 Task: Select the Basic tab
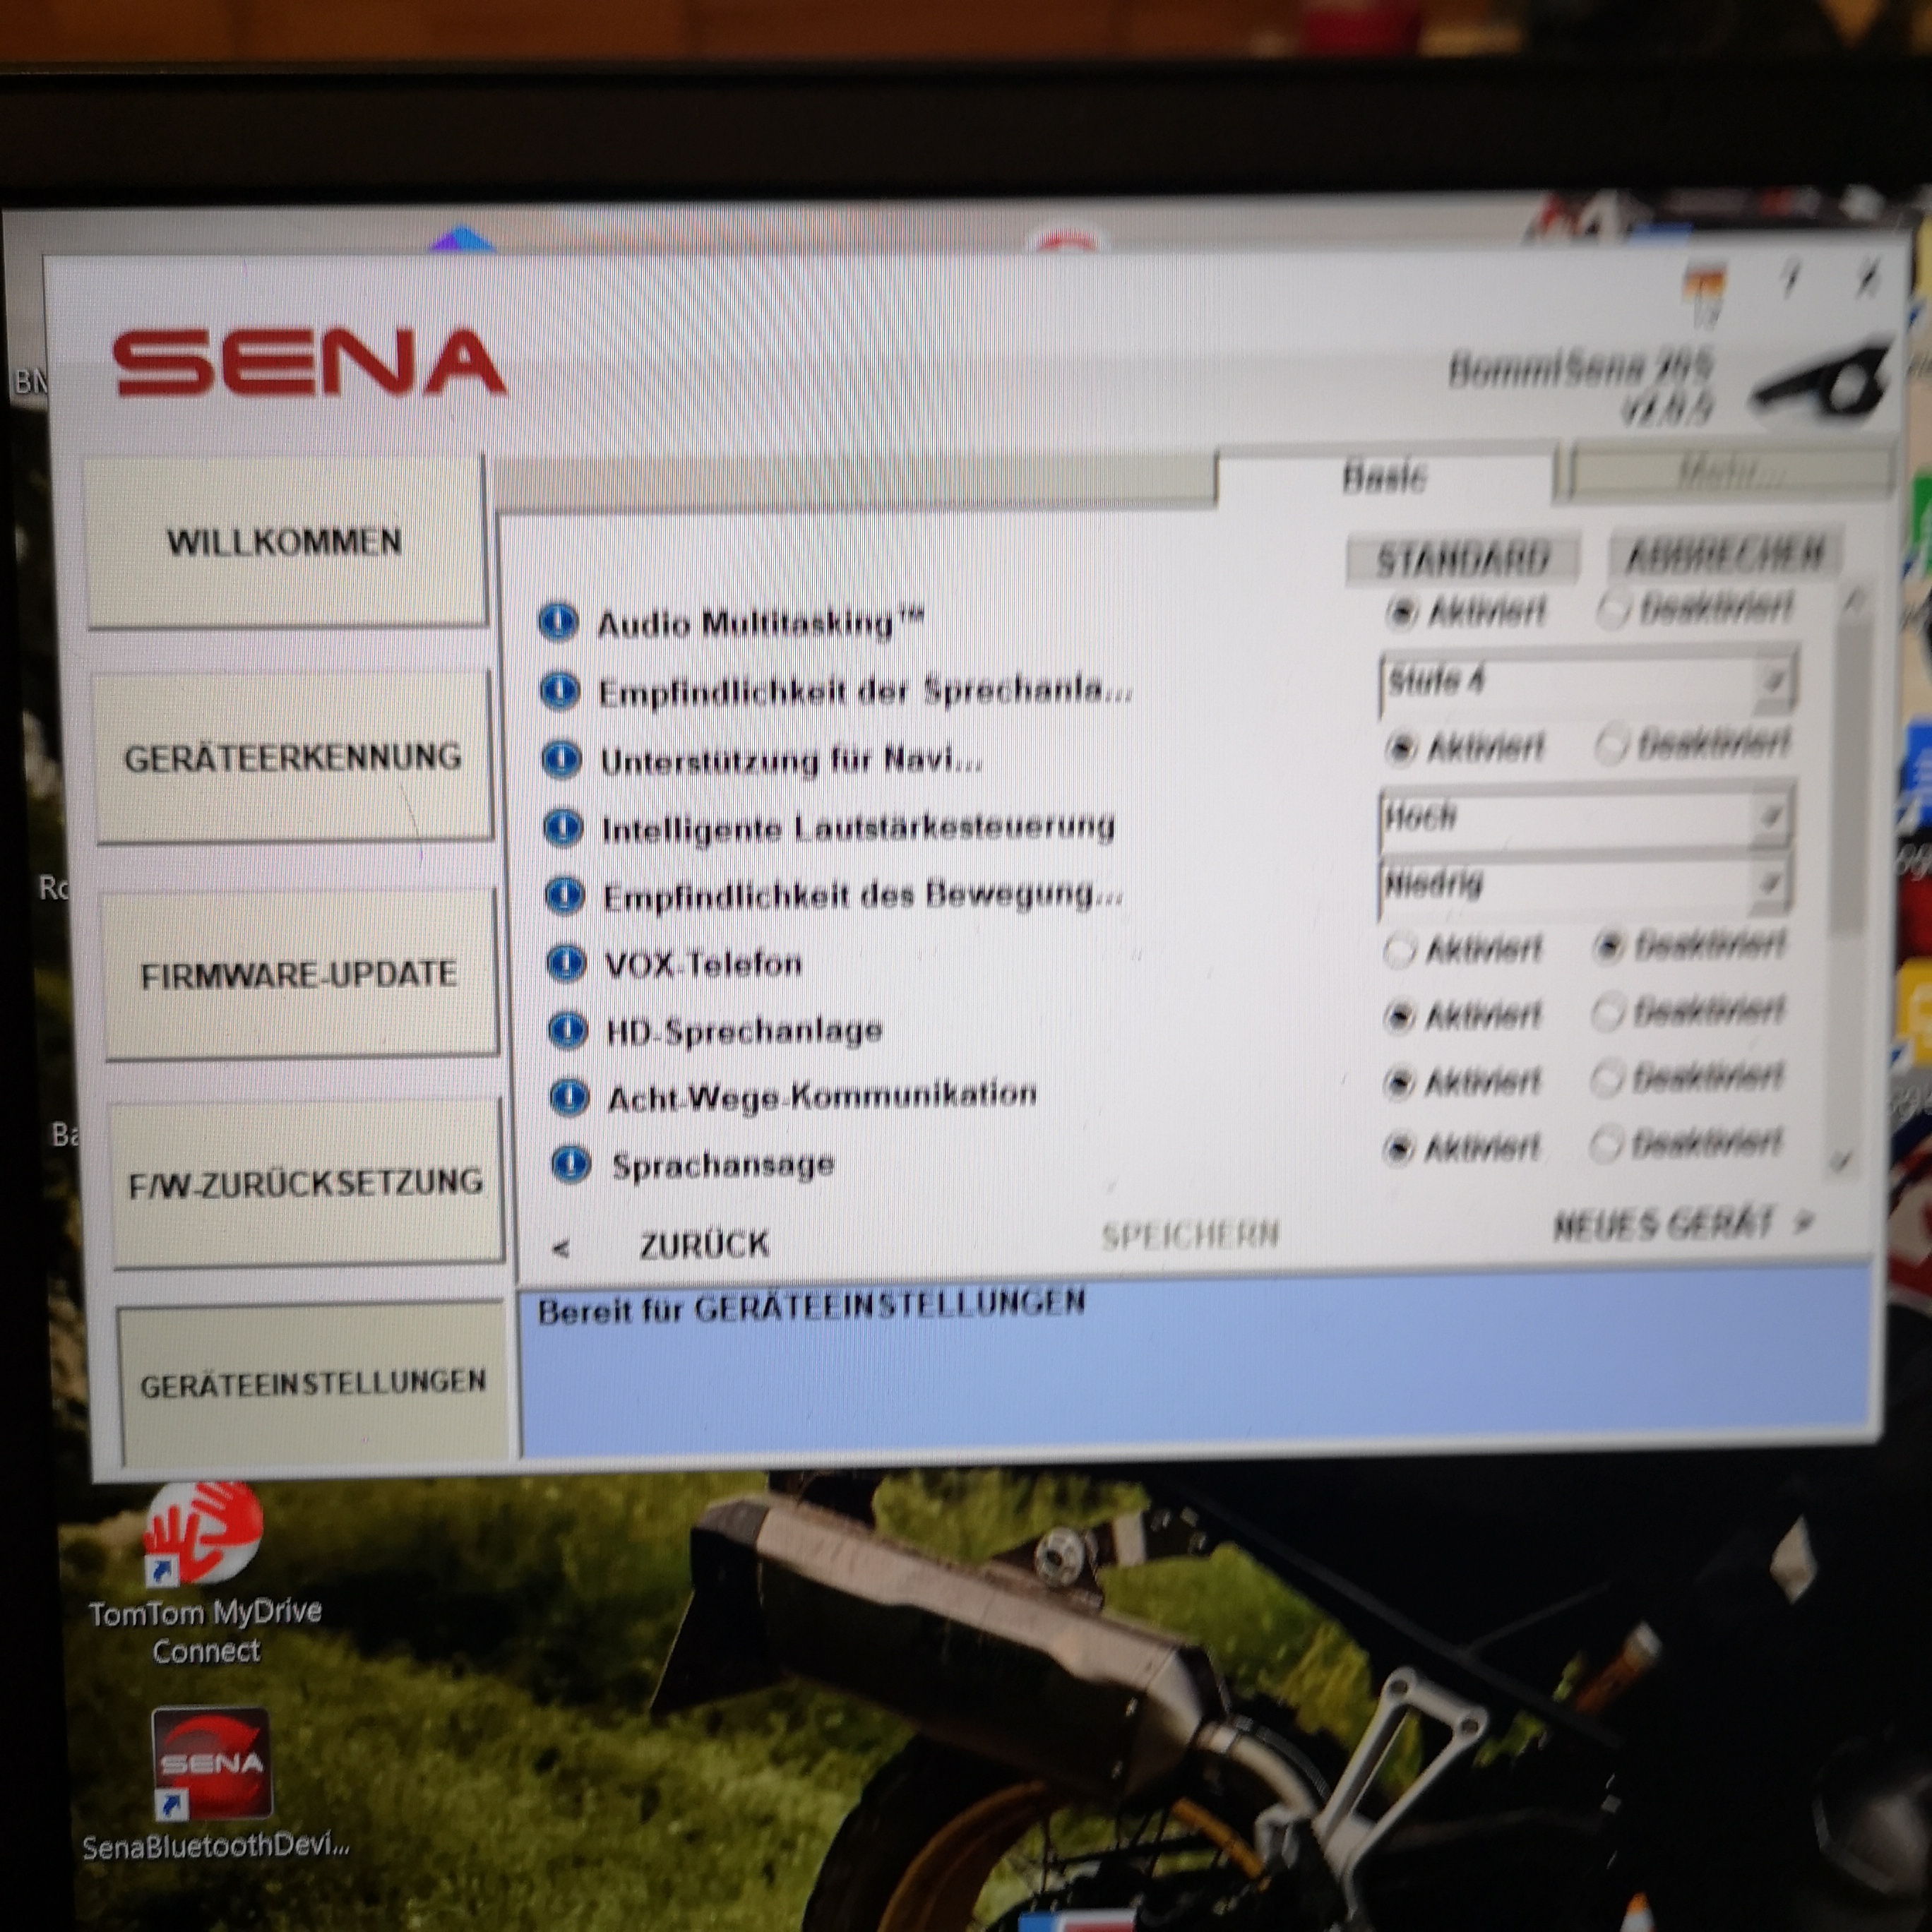pos(1384,477)
